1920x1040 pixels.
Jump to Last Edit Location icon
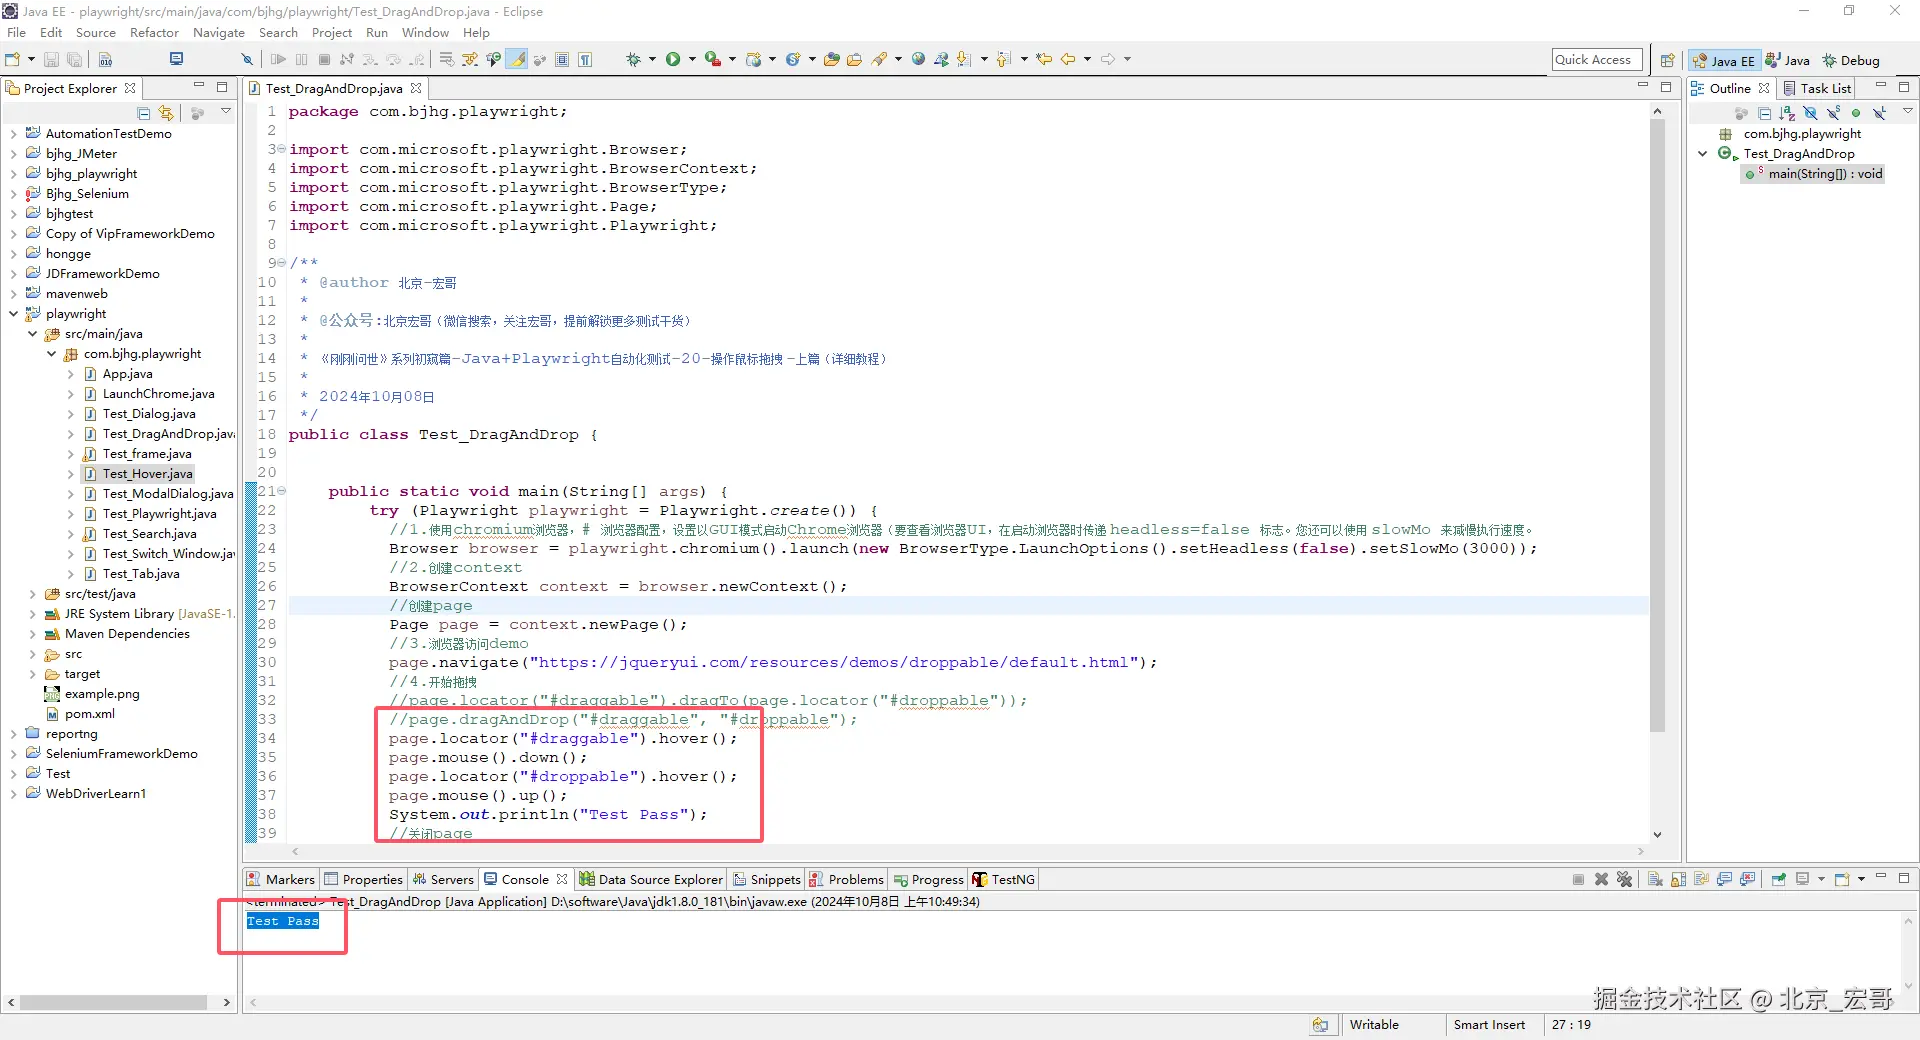pyautogui.click(x=1044, y=59)
